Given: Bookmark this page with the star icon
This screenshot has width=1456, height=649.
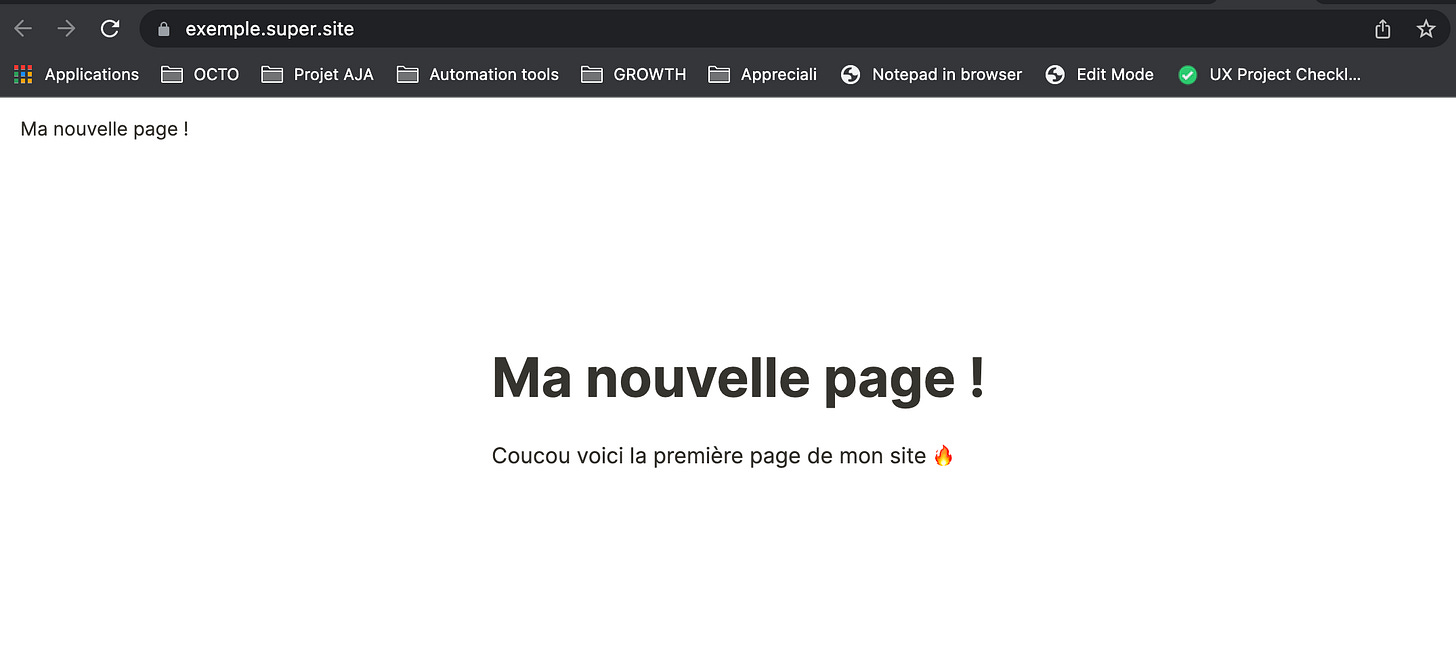Looking at the screenshot, I should click(x=1426, y=29).
